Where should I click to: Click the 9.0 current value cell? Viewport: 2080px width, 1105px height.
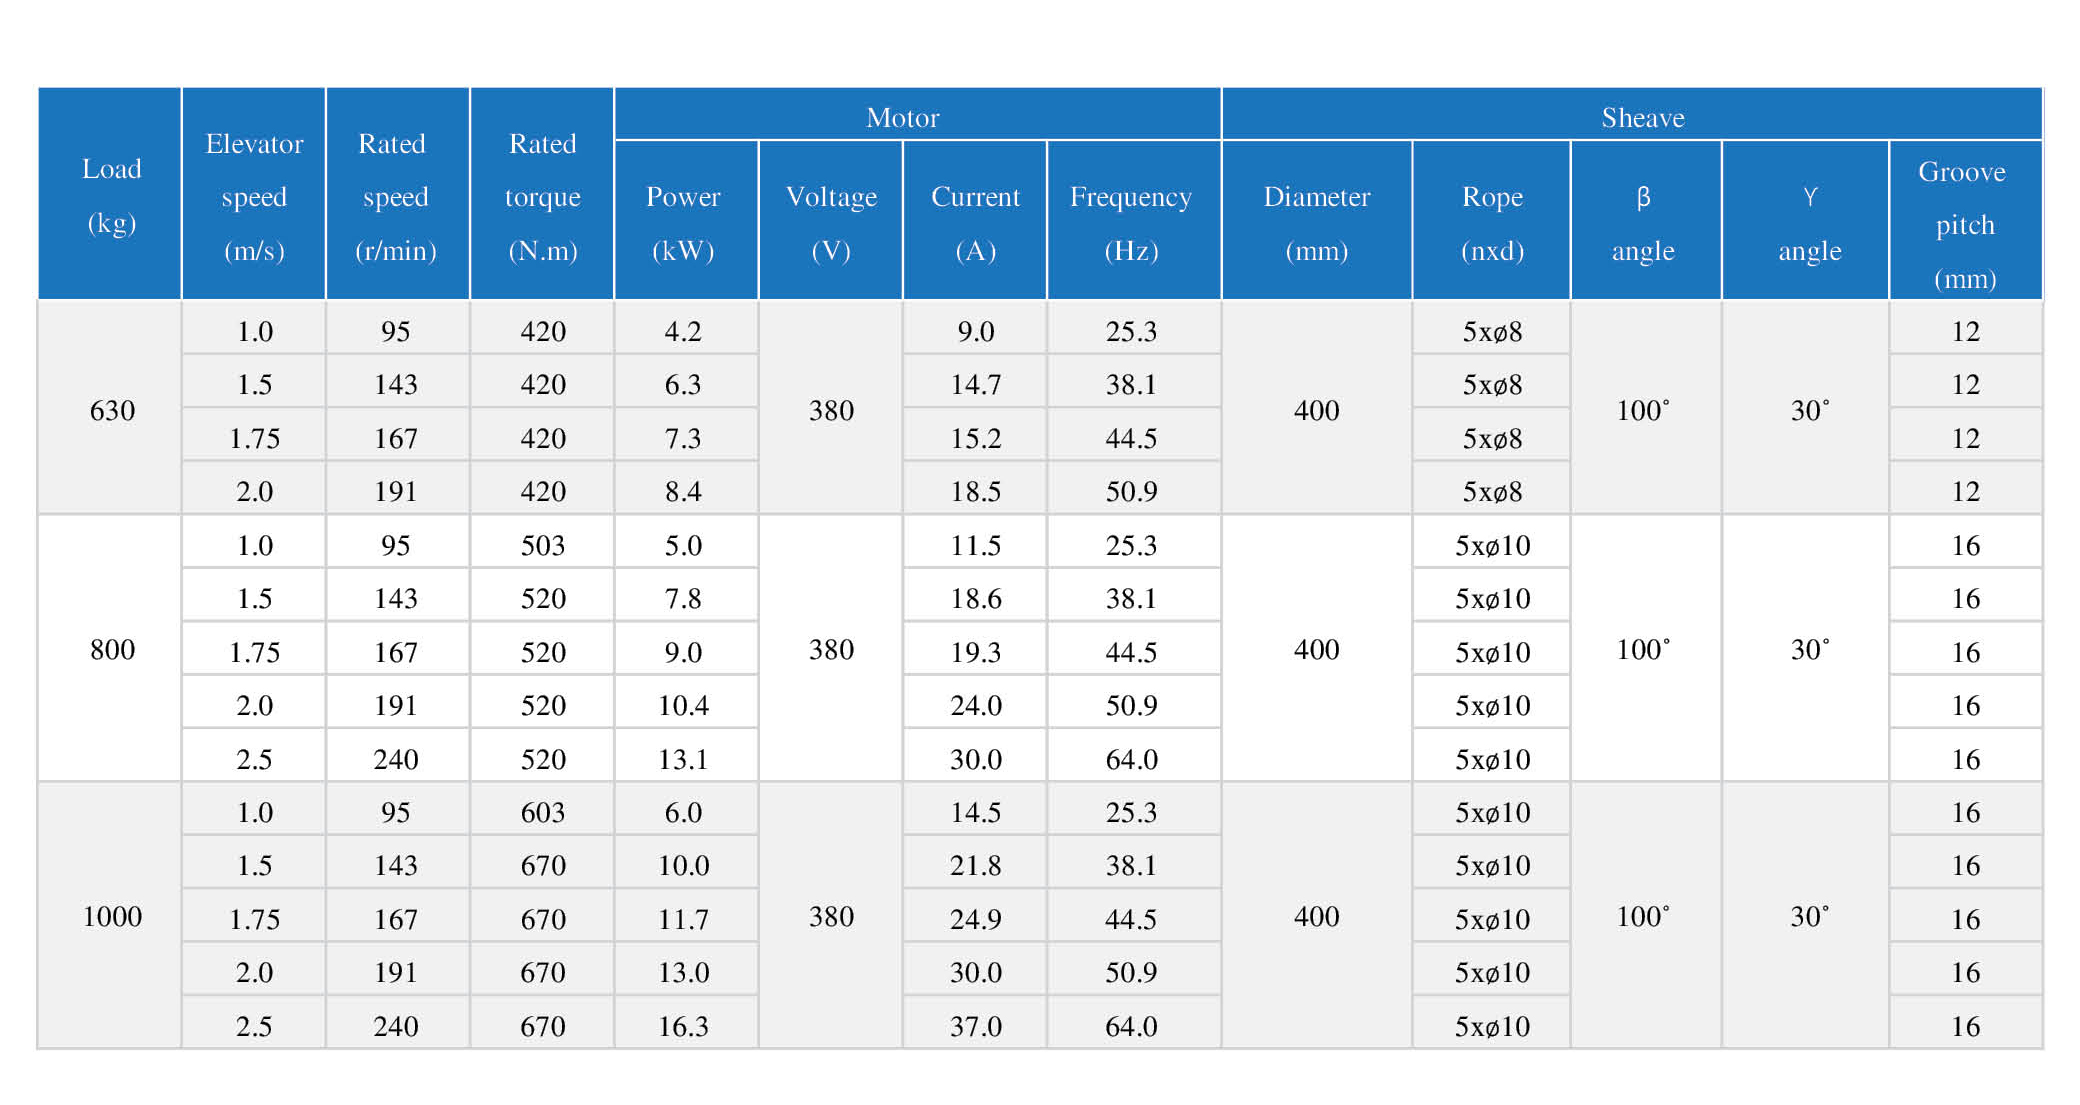975,328
